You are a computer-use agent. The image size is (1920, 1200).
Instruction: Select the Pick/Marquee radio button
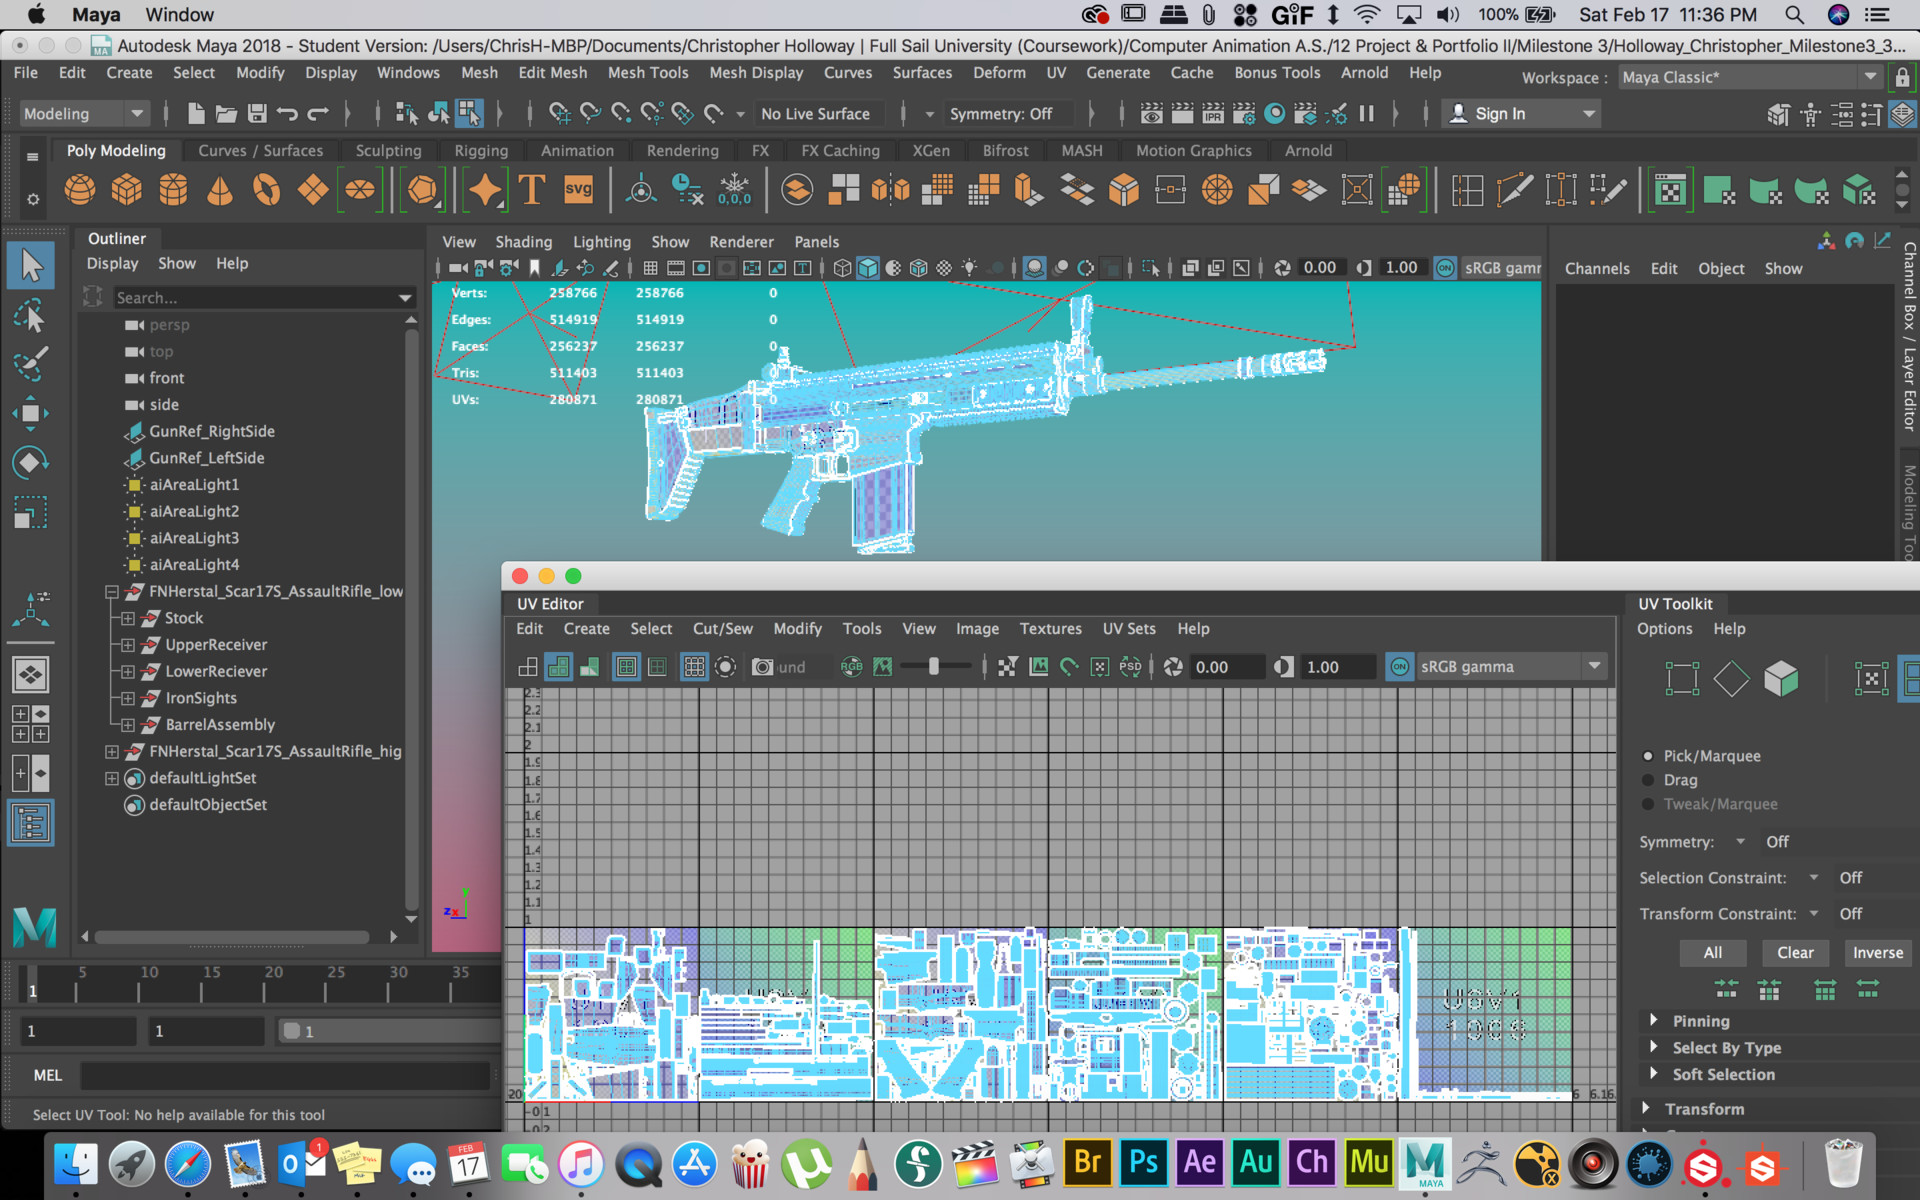coord(1650,756)
